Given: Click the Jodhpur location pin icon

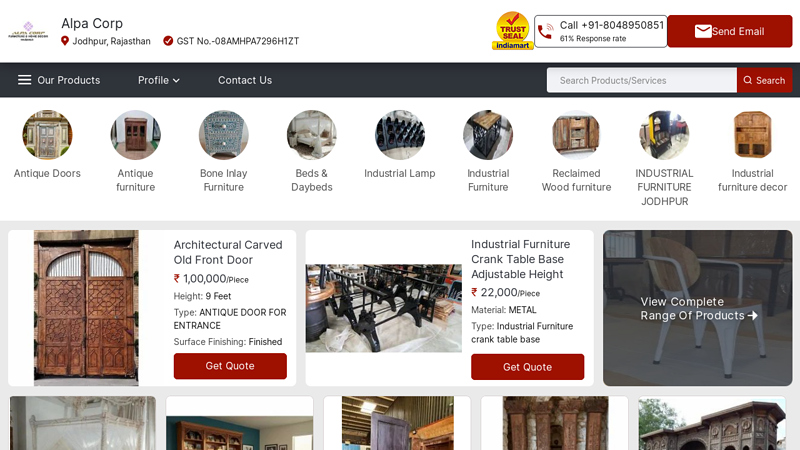Looking at the screenshot, I should [65, 41].
